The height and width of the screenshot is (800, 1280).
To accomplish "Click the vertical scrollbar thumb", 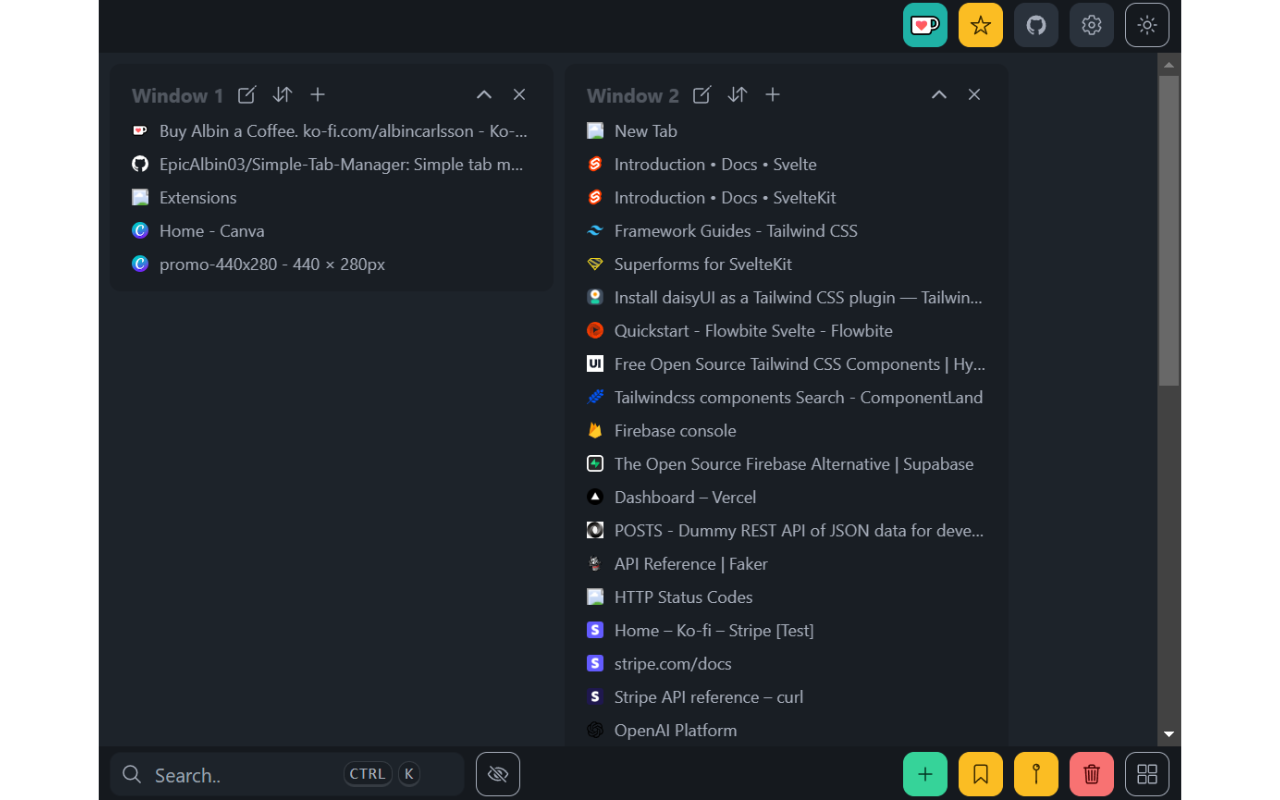I will pos(1168,230).
